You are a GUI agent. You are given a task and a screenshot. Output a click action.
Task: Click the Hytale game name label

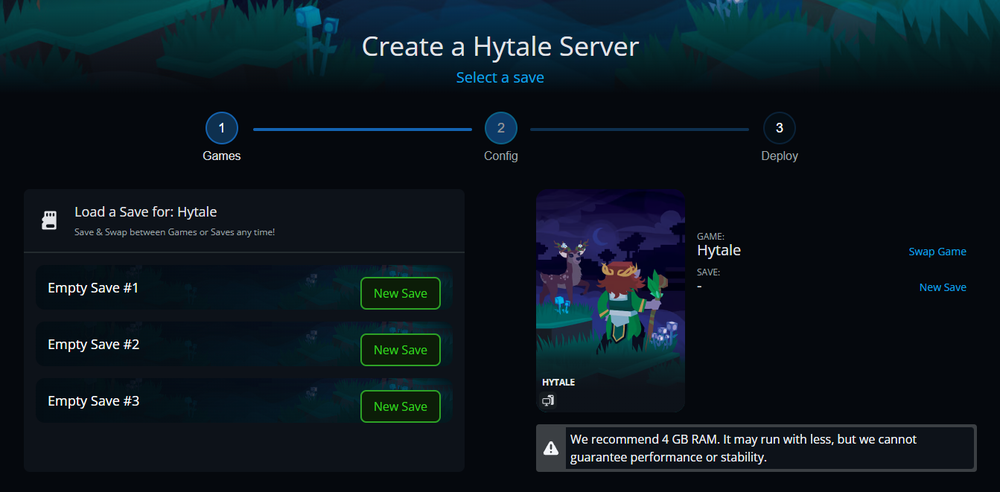click(x=719, y=250)
